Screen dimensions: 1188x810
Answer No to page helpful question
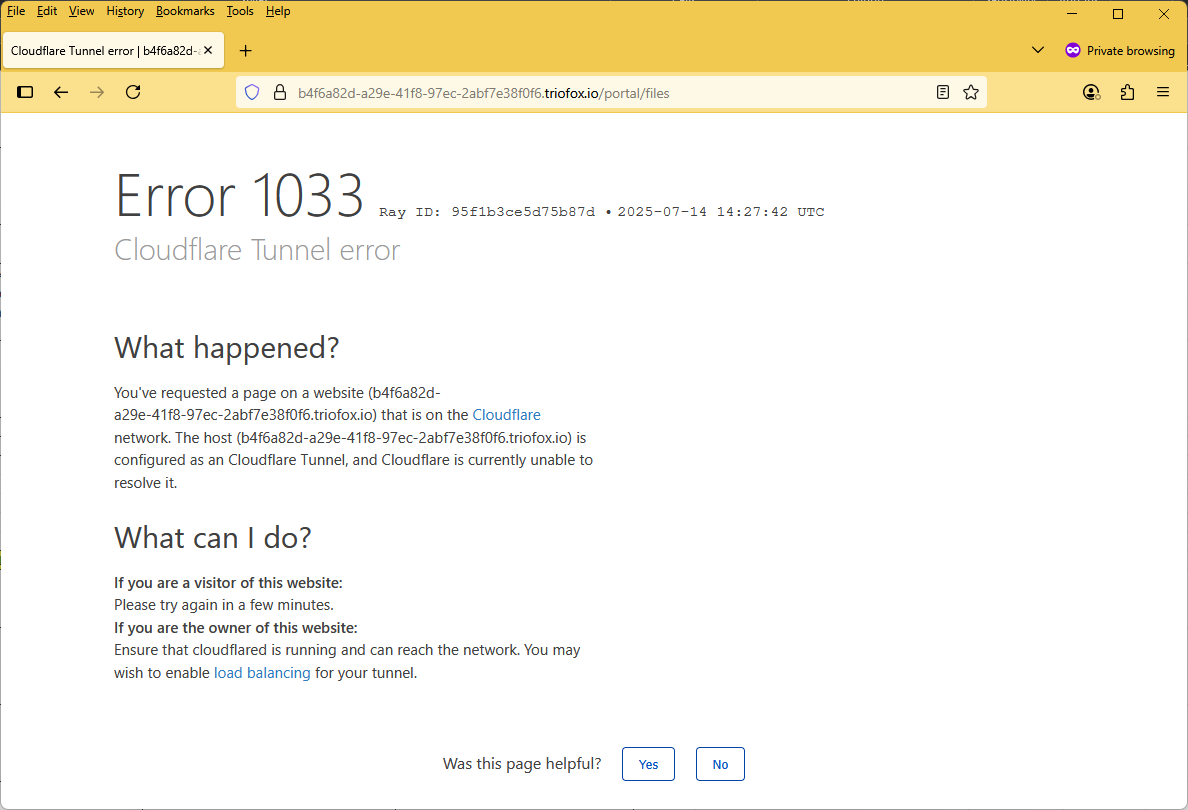pos(721,764)
